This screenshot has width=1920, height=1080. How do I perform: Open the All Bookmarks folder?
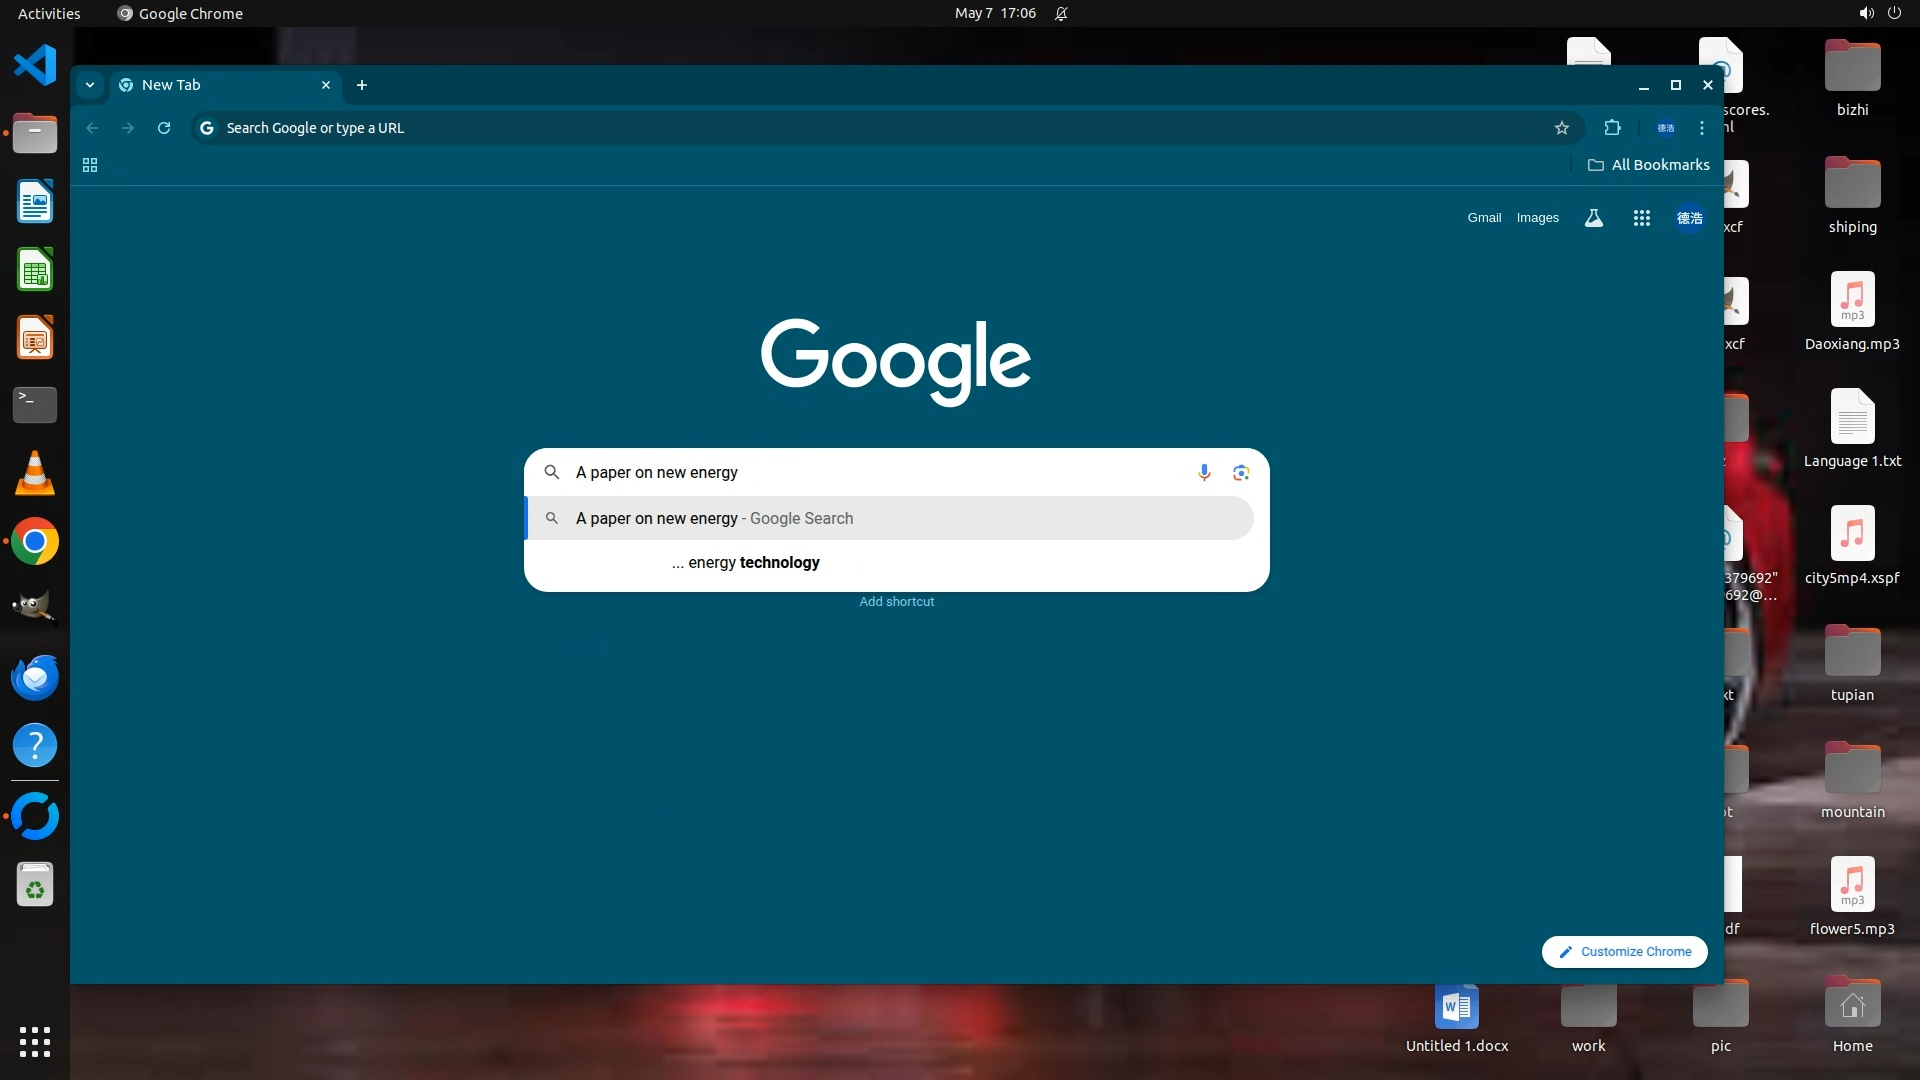tap(1648, 165)
